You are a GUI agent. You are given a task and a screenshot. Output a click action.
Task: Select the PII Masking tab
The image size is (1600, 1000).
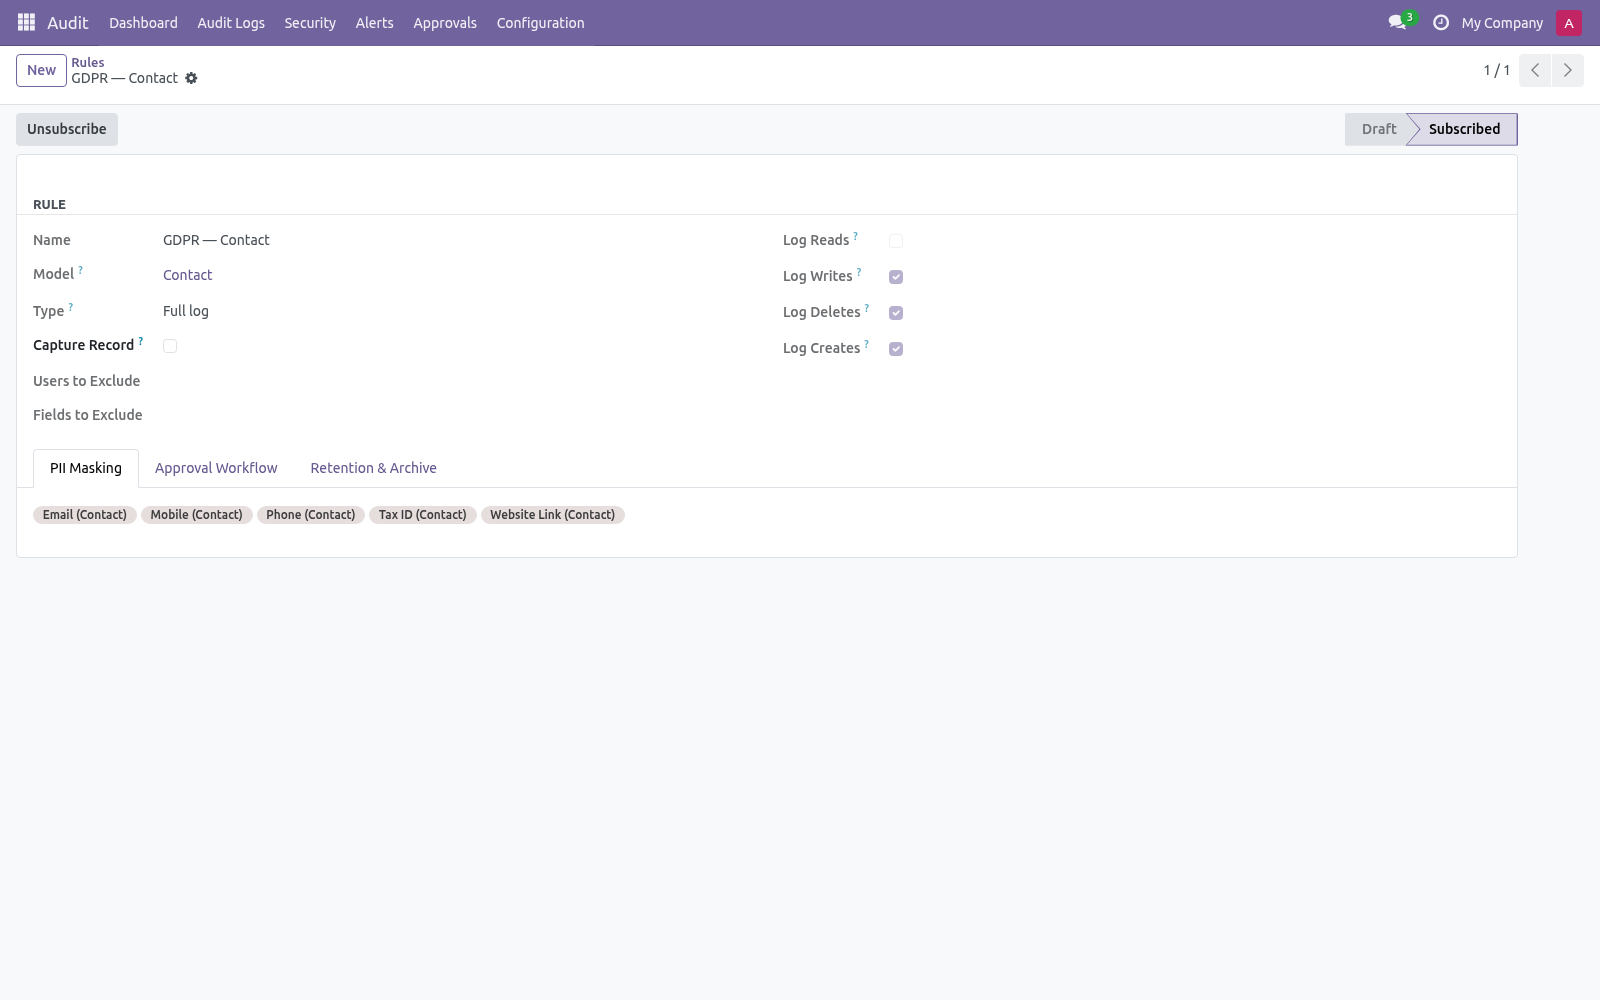click(86, 468)
